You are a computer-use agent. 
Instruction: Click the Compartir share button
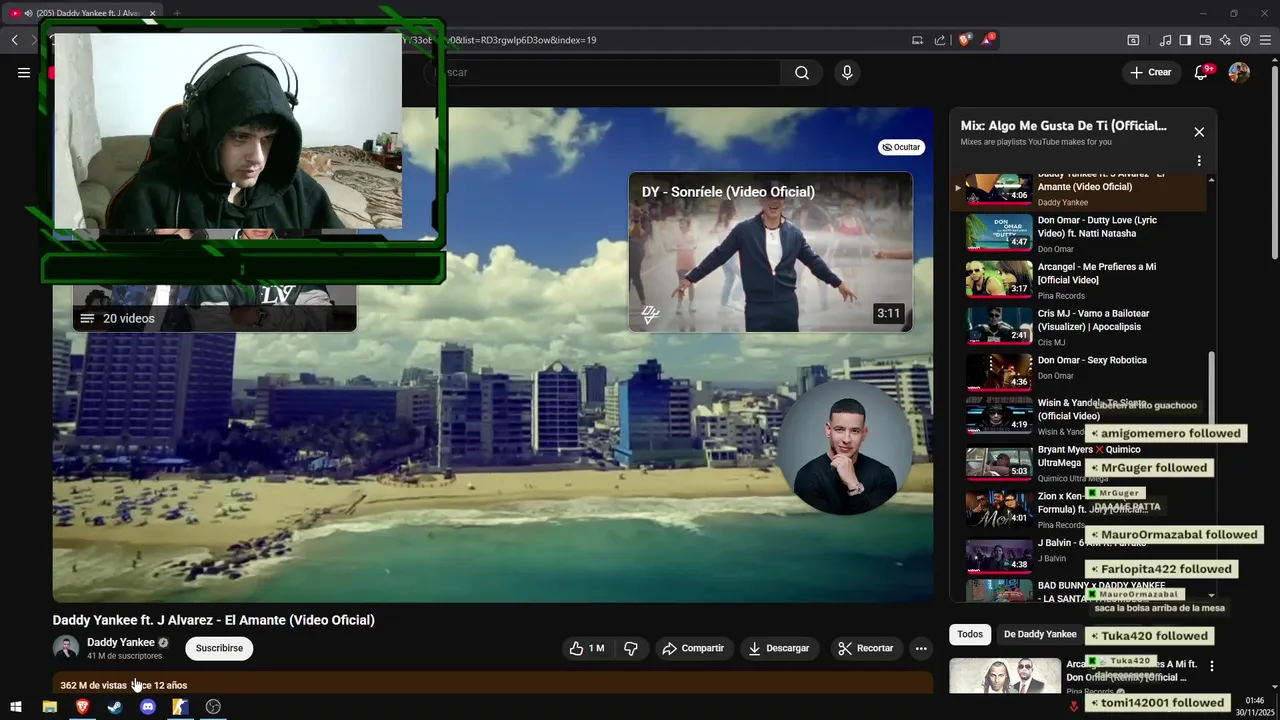click(693, 648)
